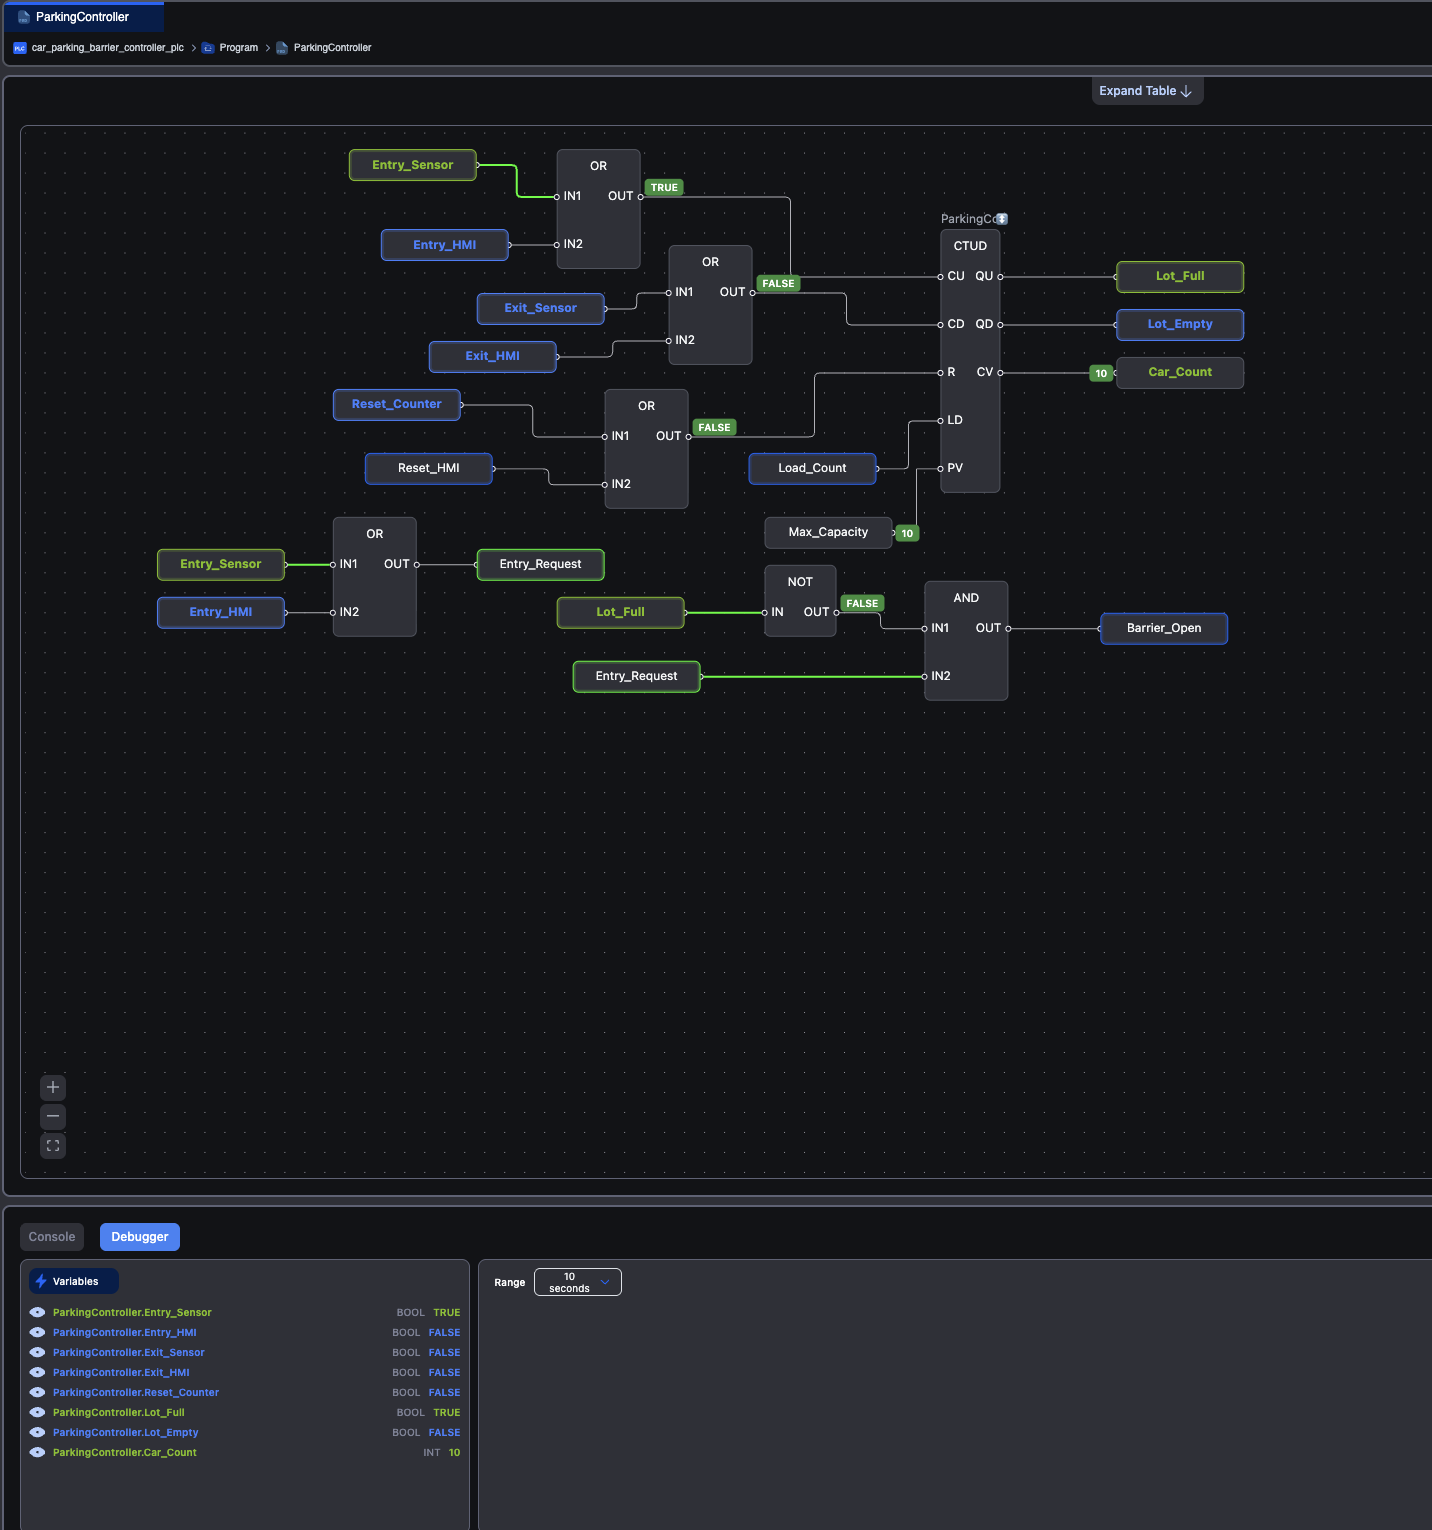Select the Reset_HMI variable node
This screenshot has height=1530, width=1432.
pyautogui.click(x=428, y=468)
